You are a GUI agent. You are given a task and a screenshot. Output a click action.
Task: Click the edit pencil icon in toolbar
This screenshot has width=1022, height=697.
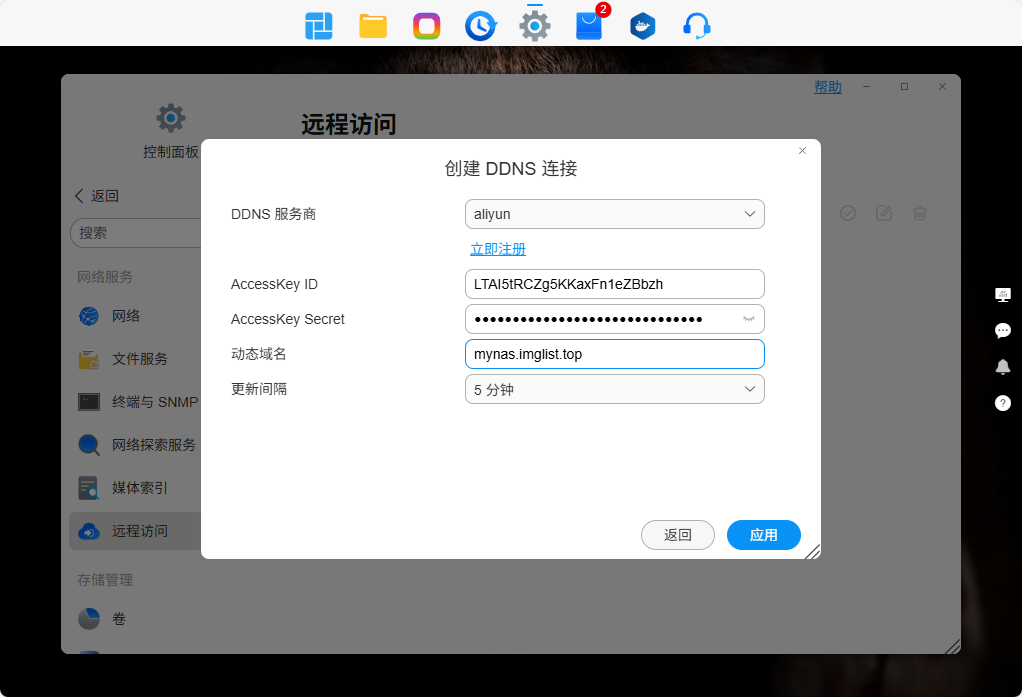coord(884,213)
